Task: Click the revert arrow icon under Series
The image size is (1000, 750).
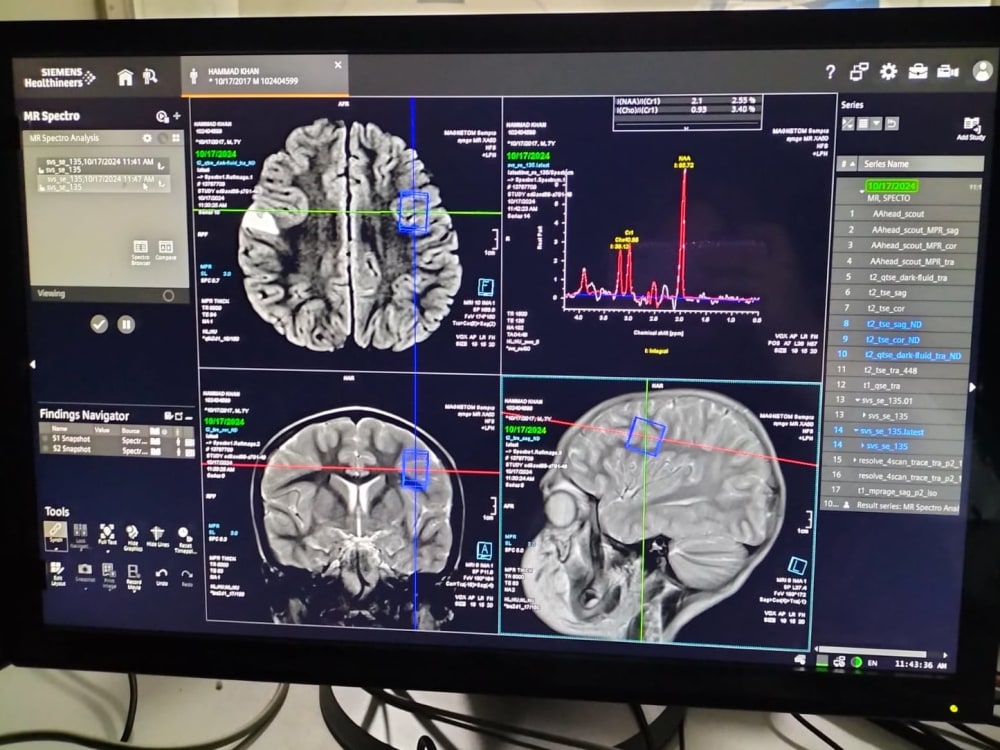Action: [x=892, y=124]
